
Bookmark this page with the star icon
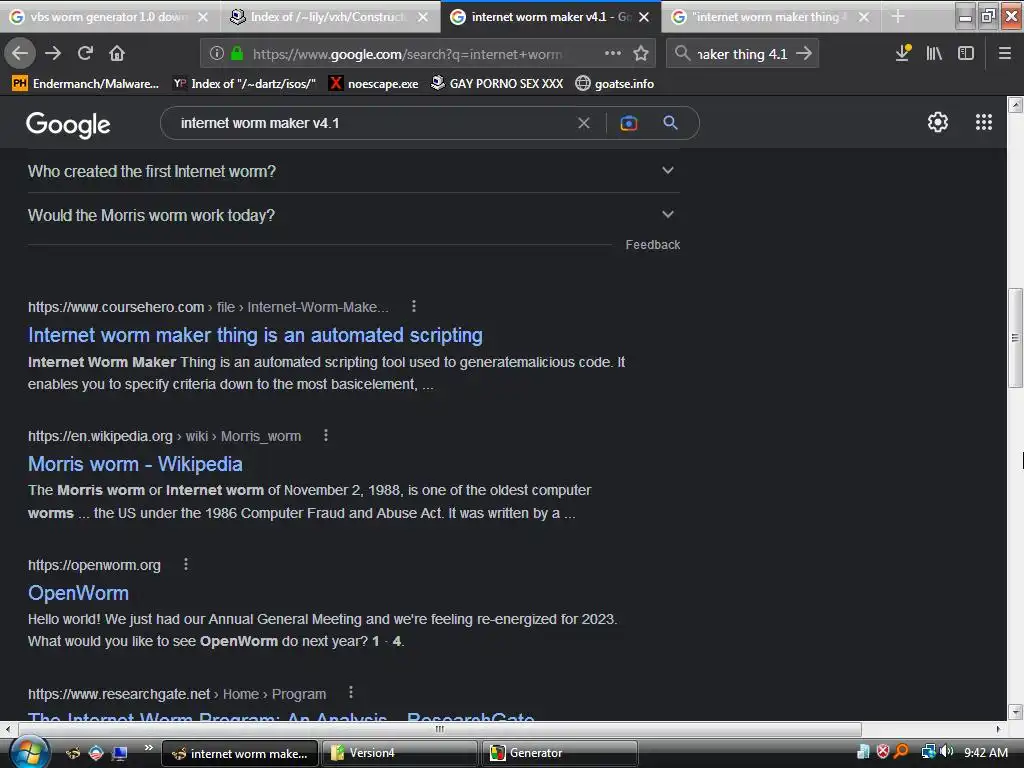[641, 53]
